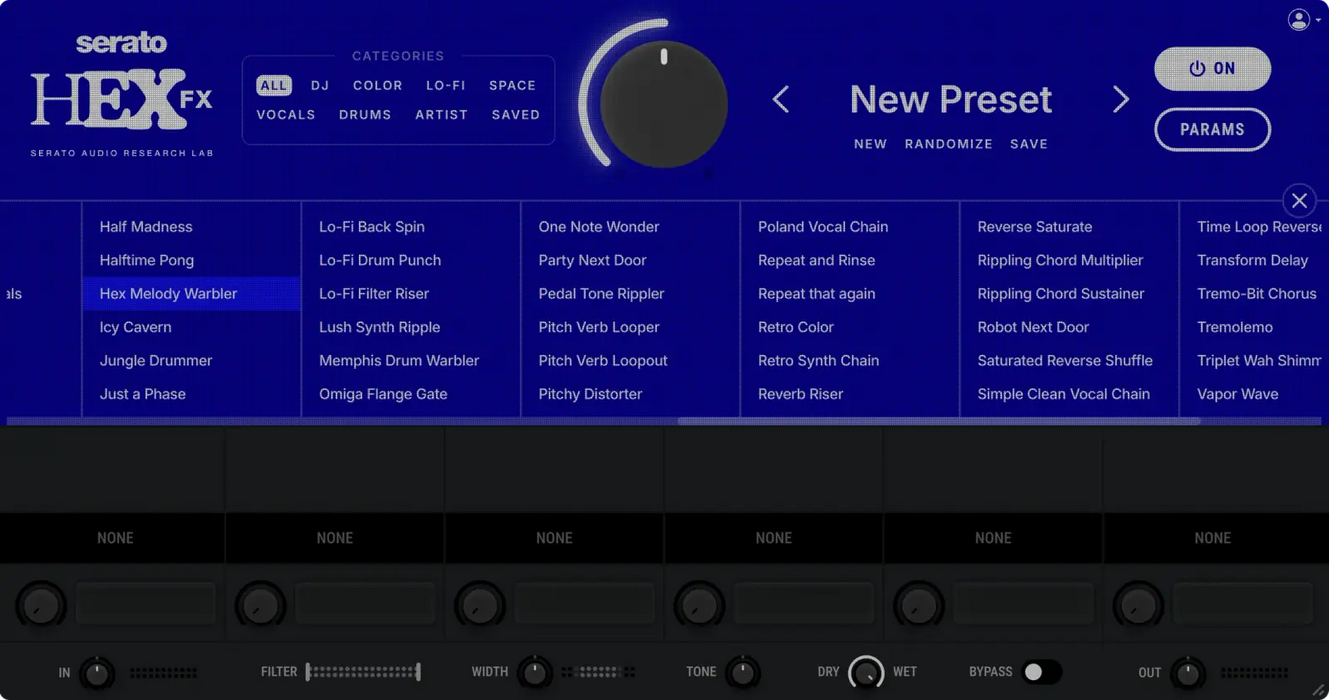Click the WIDTH knob
1329x700 pixels.
[535, 672]
